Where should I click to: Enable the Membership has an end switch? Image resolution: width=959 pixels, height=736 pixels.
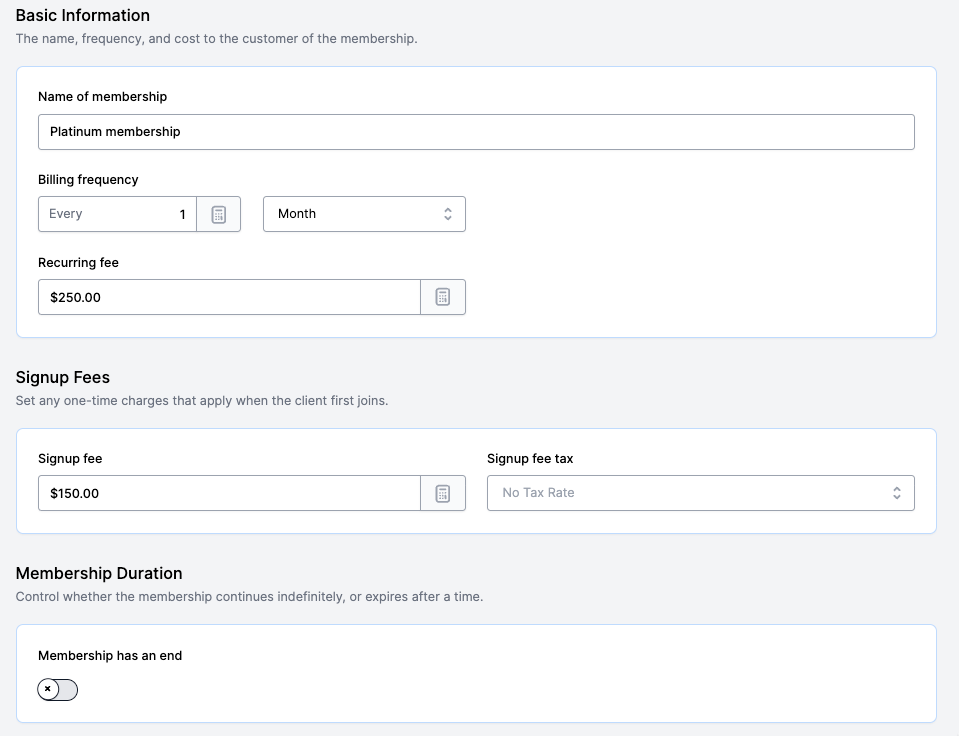[x=58, y=689]
